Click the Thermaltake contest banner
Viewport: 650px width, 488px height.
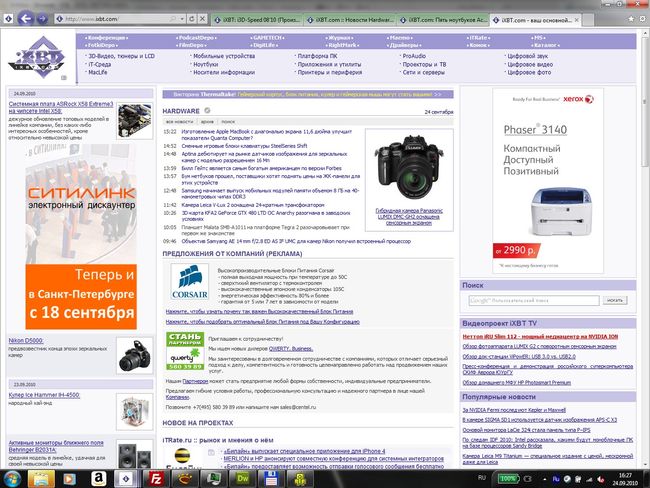[x=308, y=94]
